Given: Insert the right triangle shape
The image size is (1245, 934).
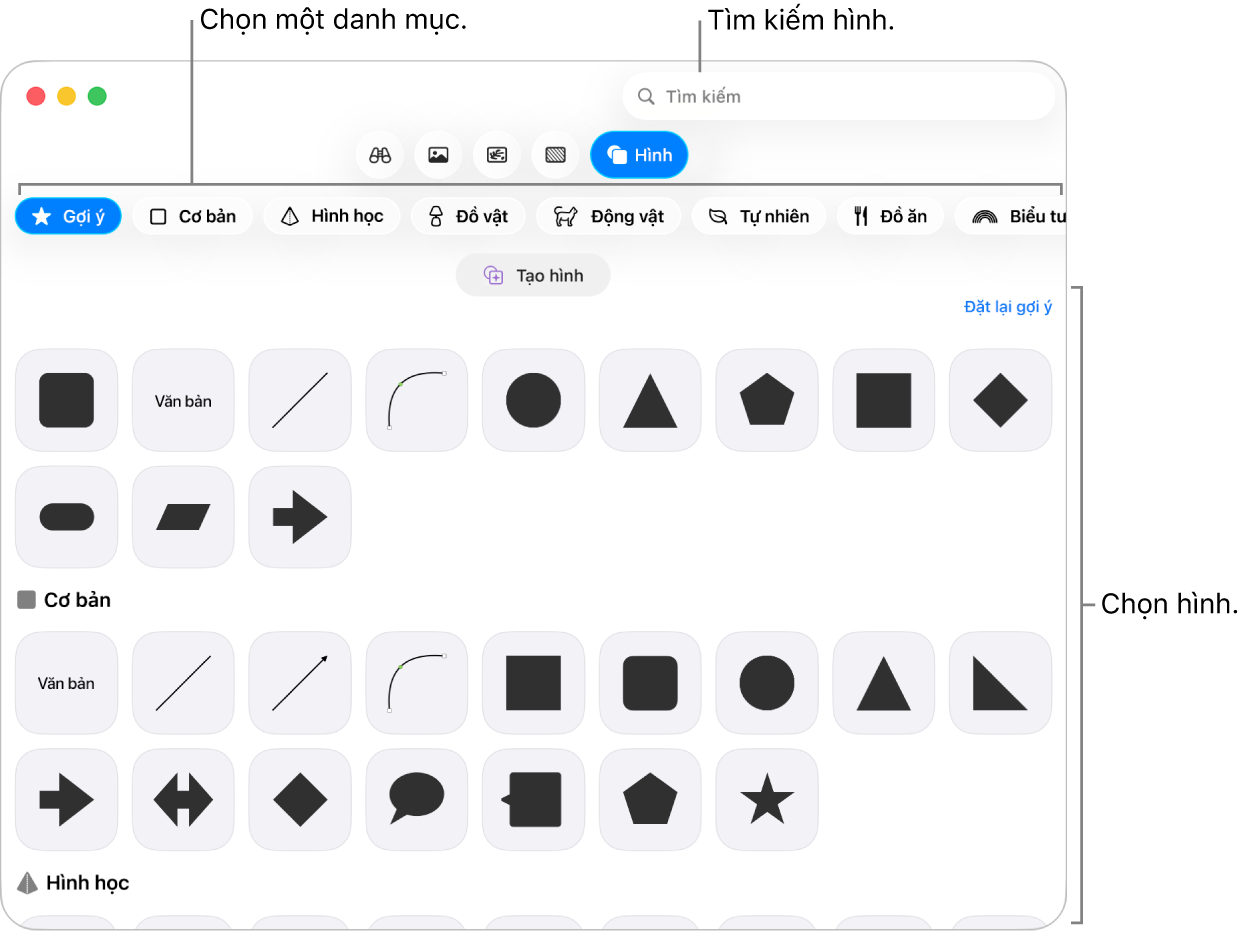Looking at the screenshot, I should (1000, 683).
